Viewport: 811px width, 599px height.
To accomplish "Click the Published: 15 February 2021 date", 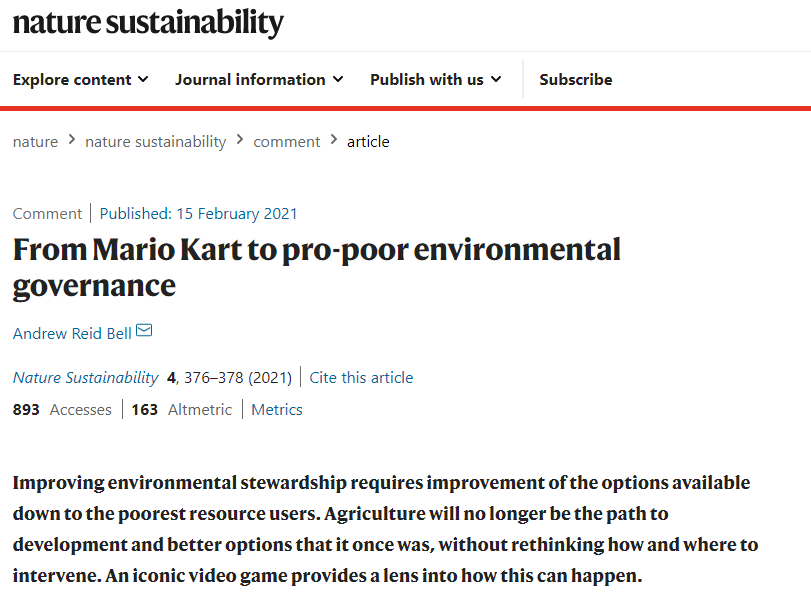I will 199,214.
